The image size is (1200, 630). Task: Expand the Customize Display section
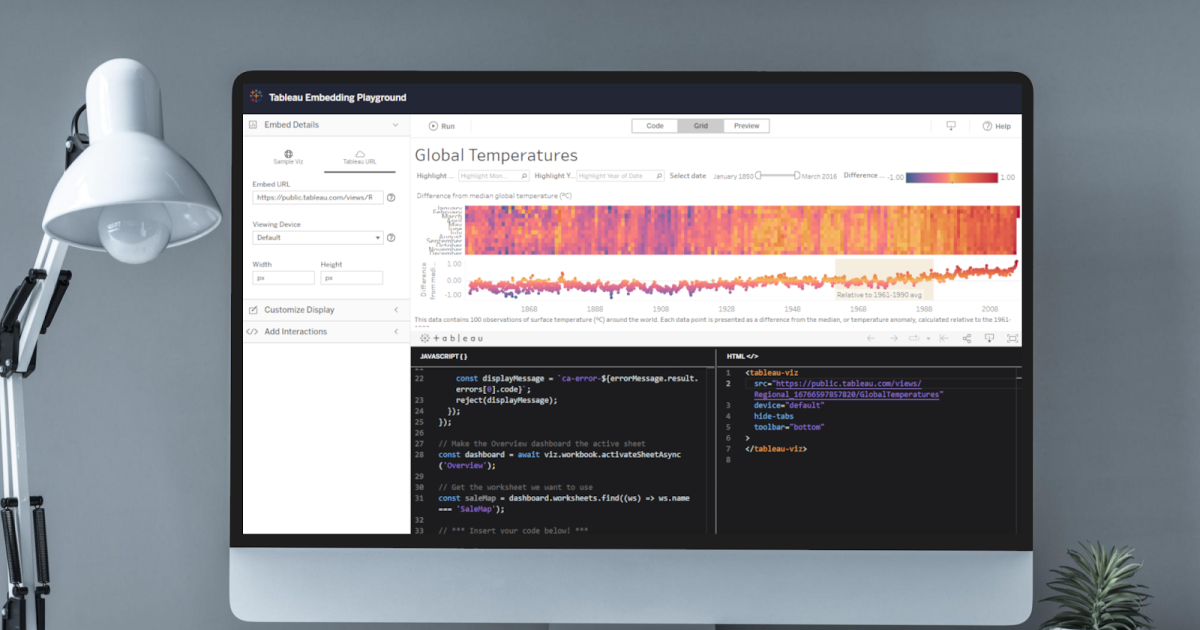click(x=396, y=310)
